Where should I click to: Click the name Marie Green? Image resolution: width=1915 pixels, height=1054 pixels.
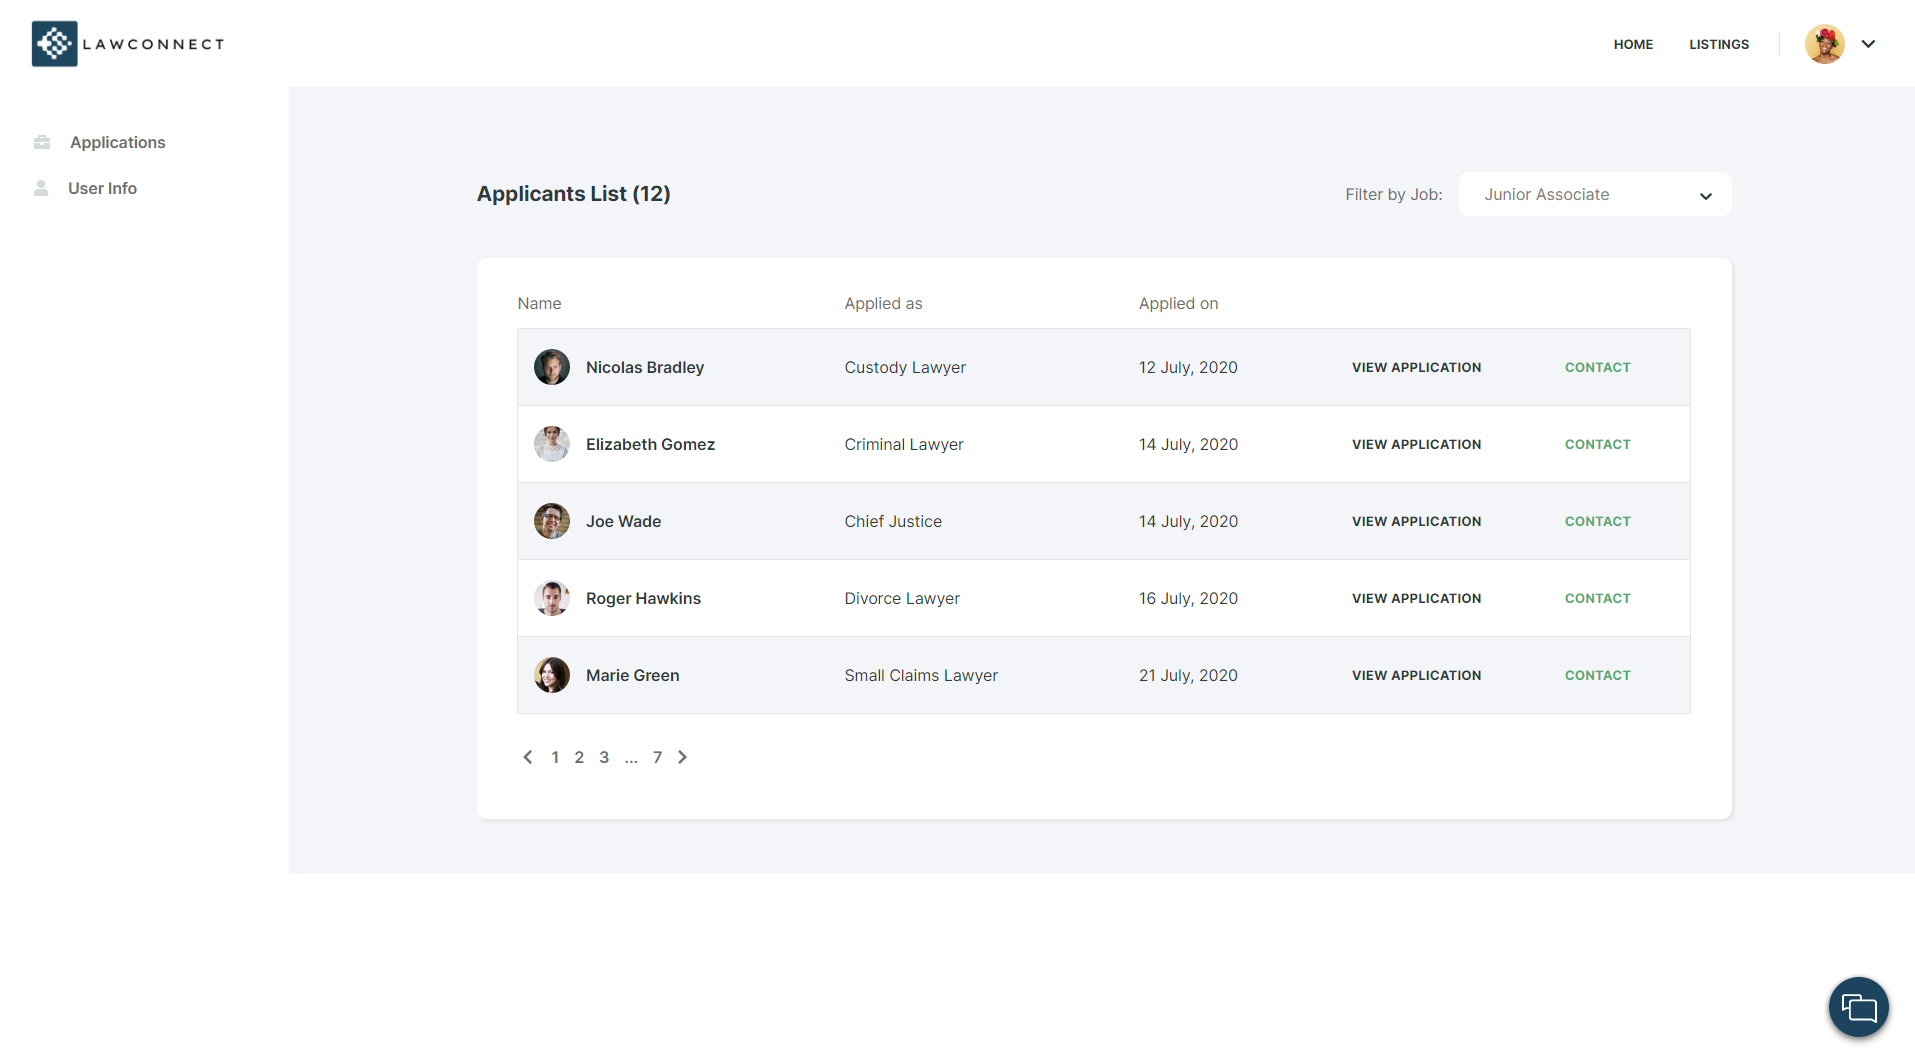(632, 675)
